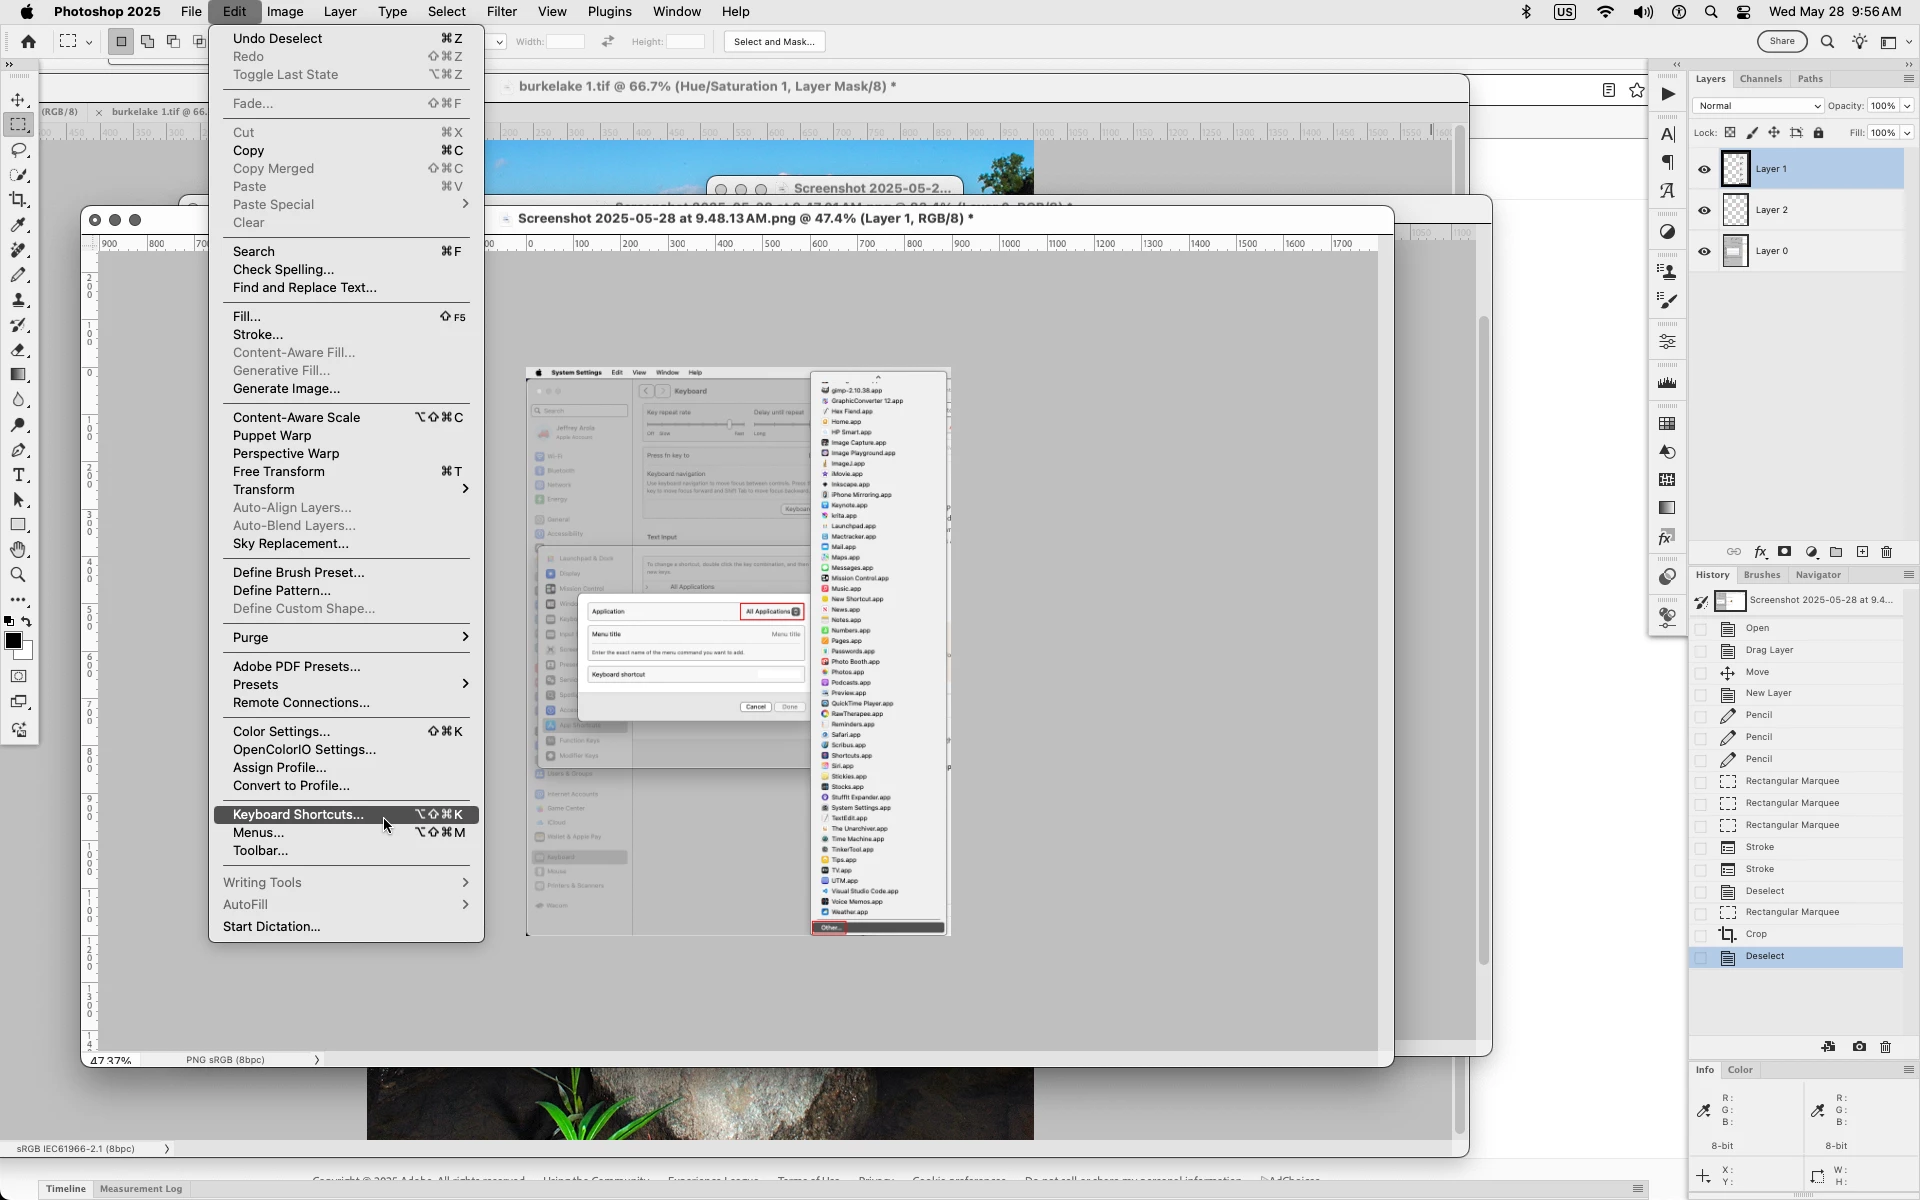Toggle visibility of Layer 0
1920x1200 pixels.
(x=1705, y=251)
